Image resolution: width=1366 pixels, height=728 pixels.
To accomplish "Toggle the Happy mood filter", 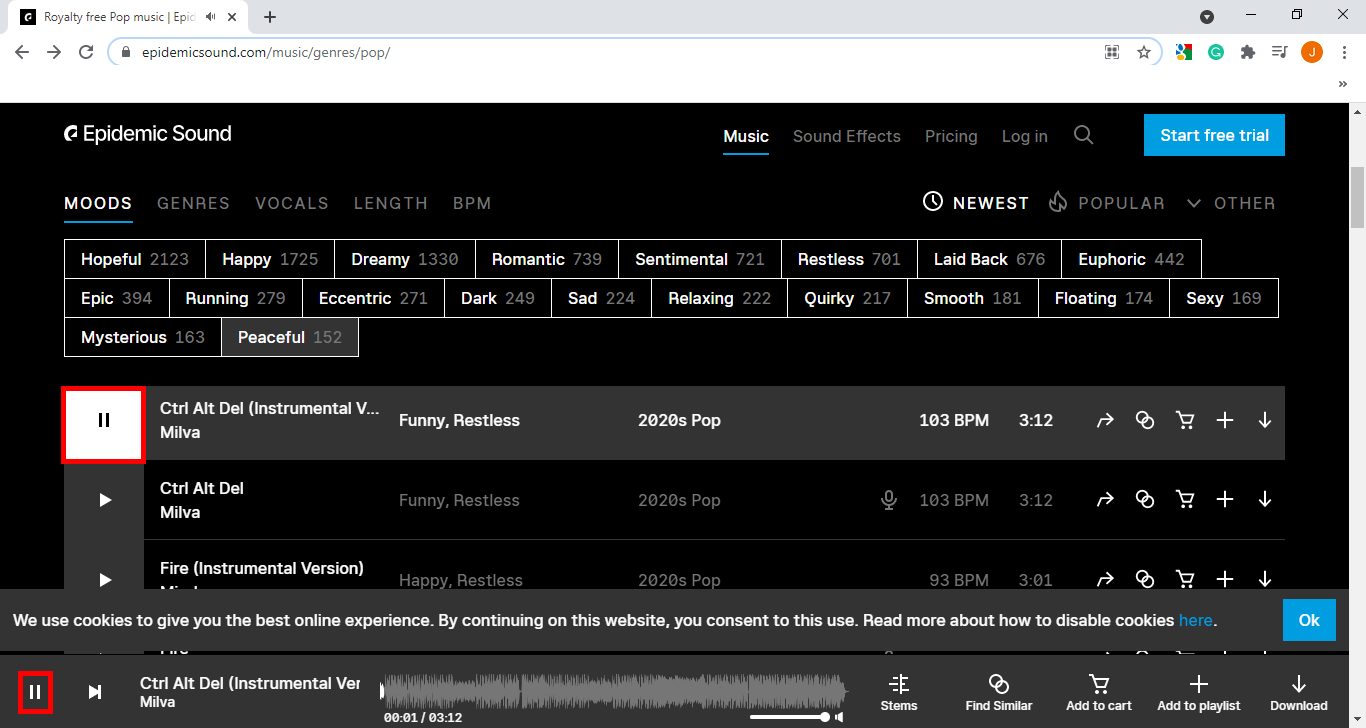I will (x=270, y=259).
